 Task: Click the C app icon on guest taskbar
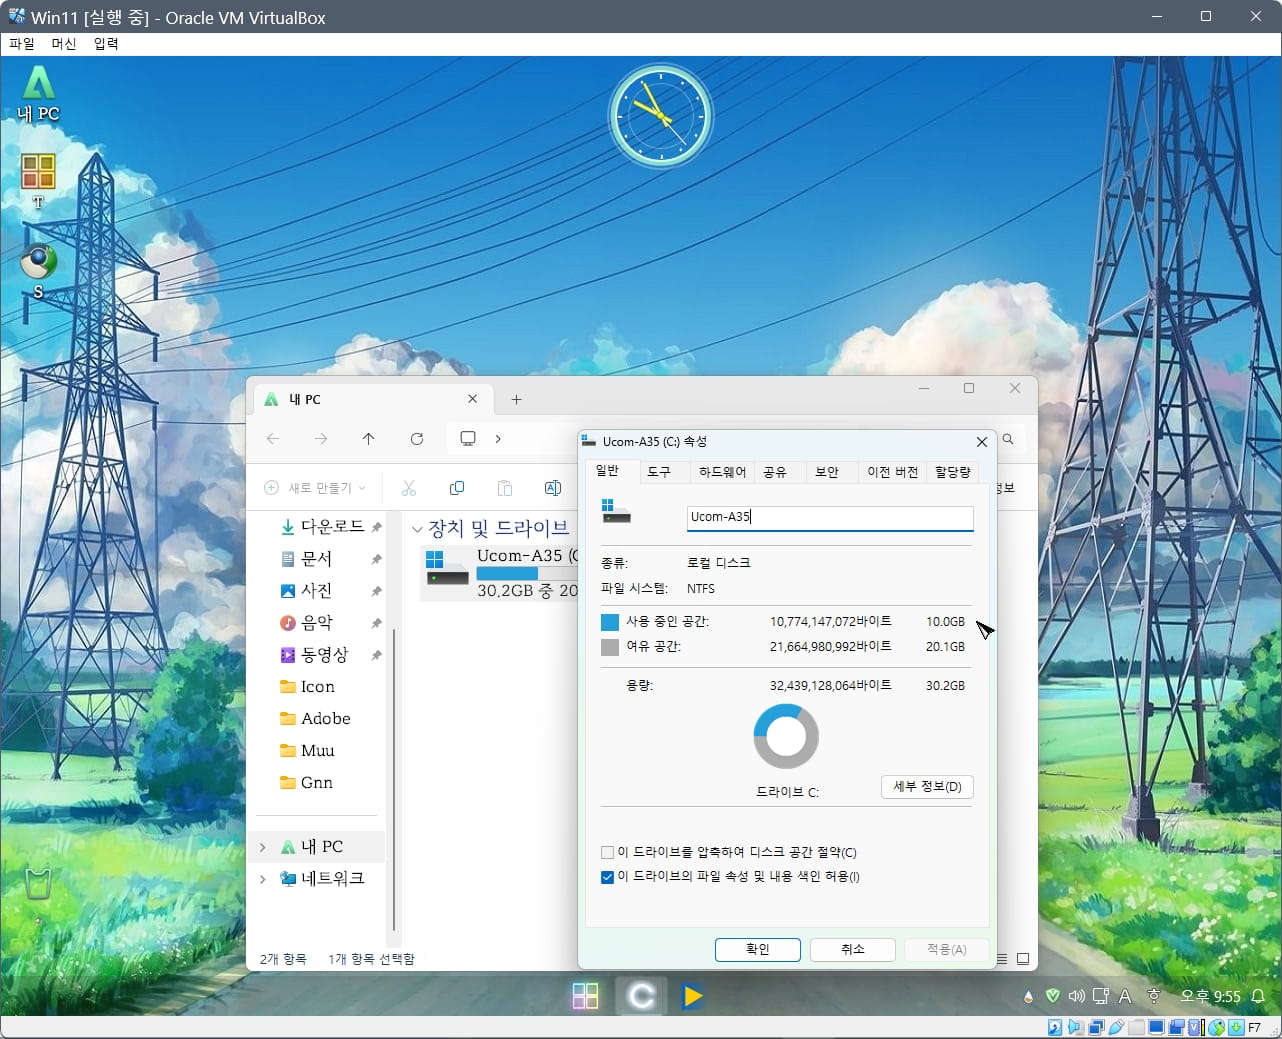(x=641, y=996)
